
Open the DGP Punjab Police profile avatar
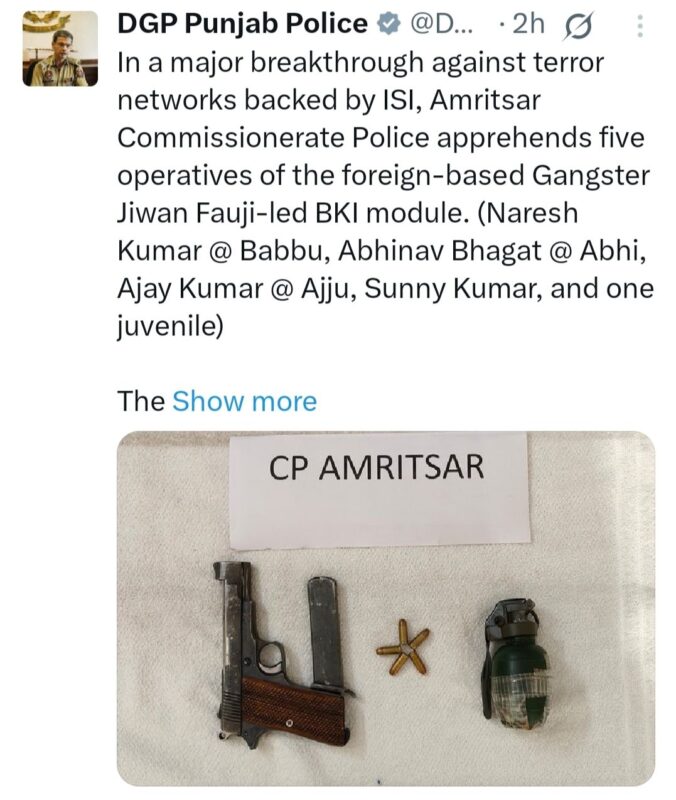(x=60, y=48)
